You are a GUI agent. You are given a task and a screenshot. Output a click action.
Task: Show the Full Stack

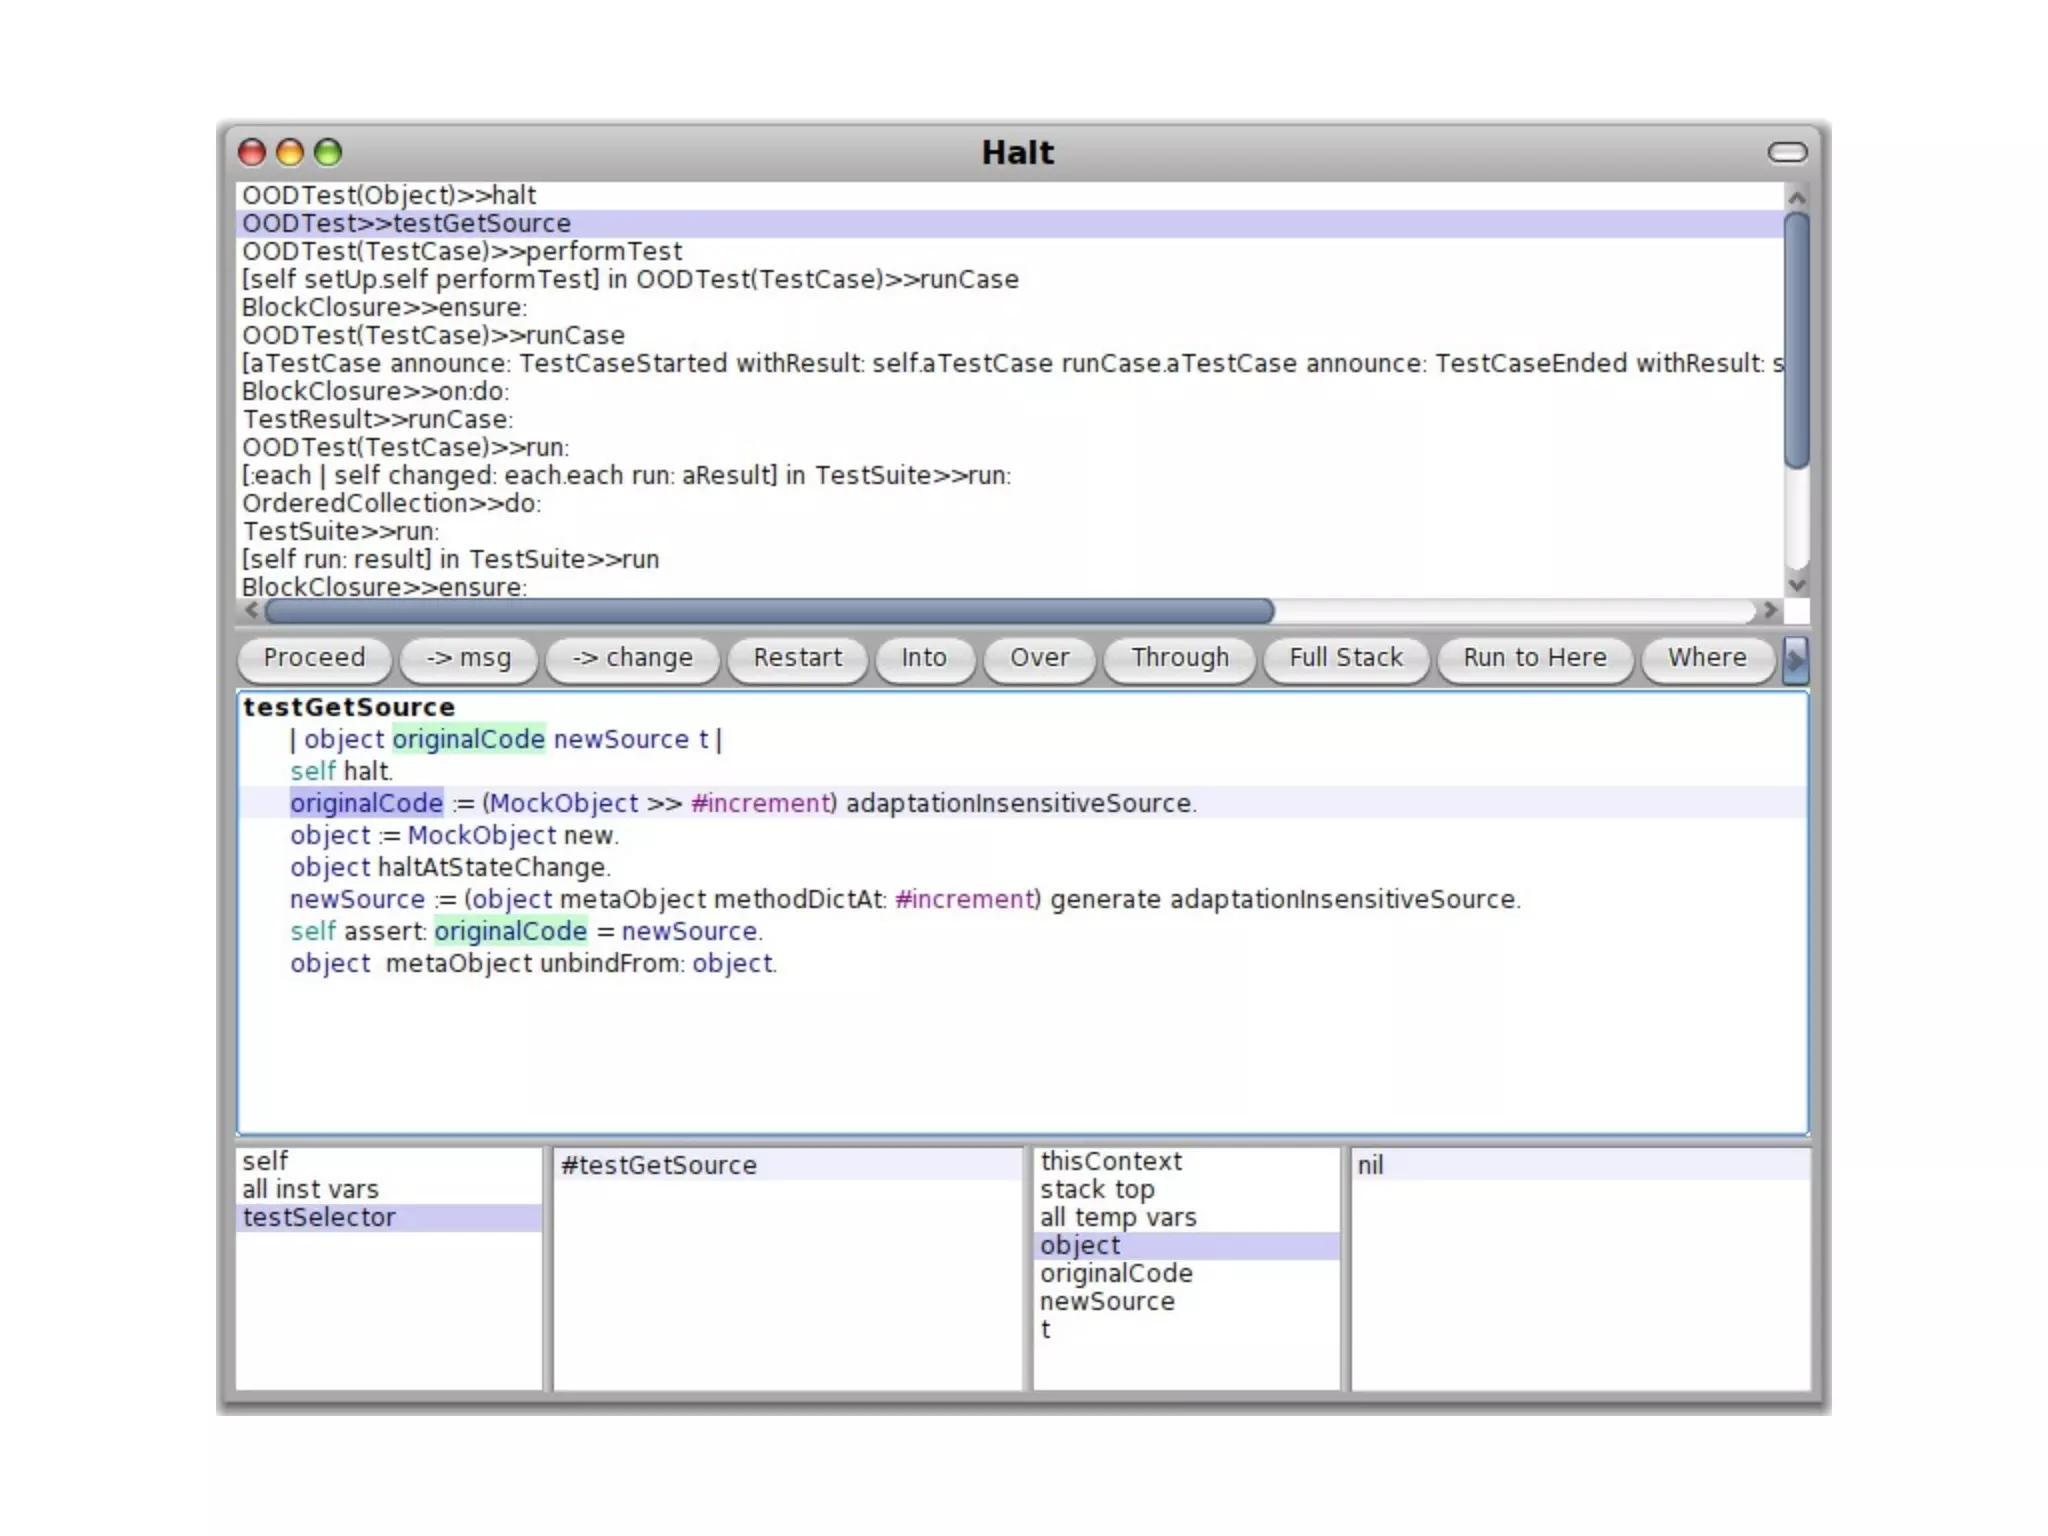pyautogui.click(x=1345, y=658)
